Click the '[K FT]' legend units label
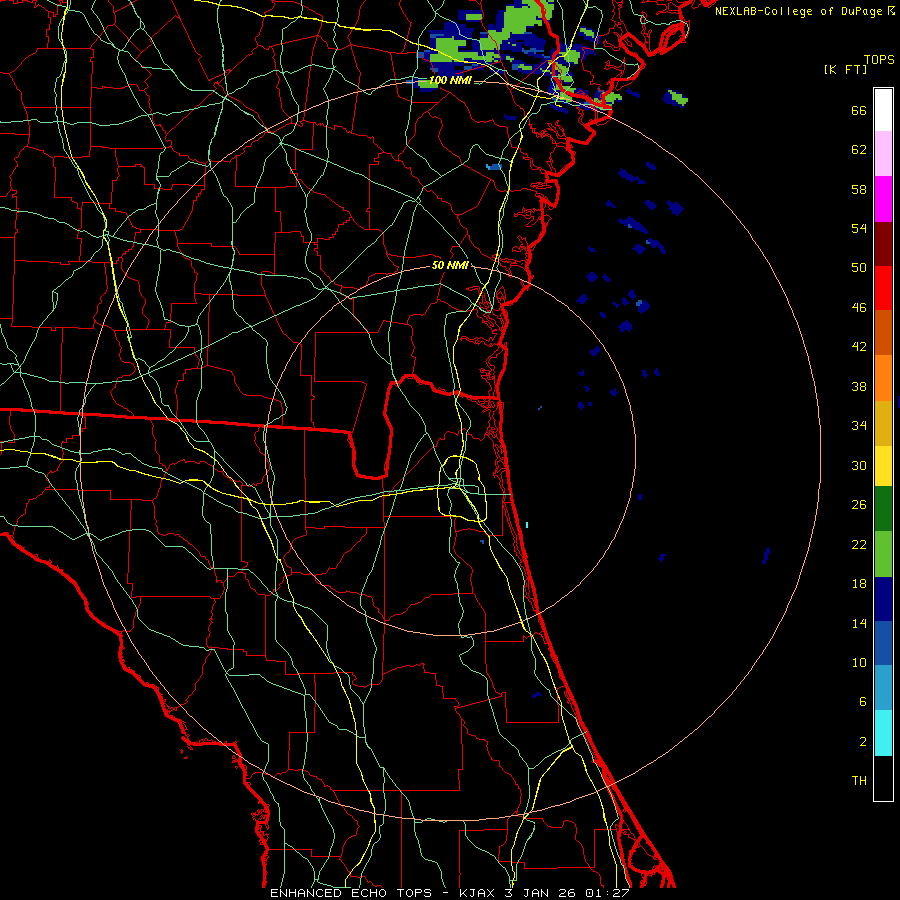900x900 pixels. 845,69
